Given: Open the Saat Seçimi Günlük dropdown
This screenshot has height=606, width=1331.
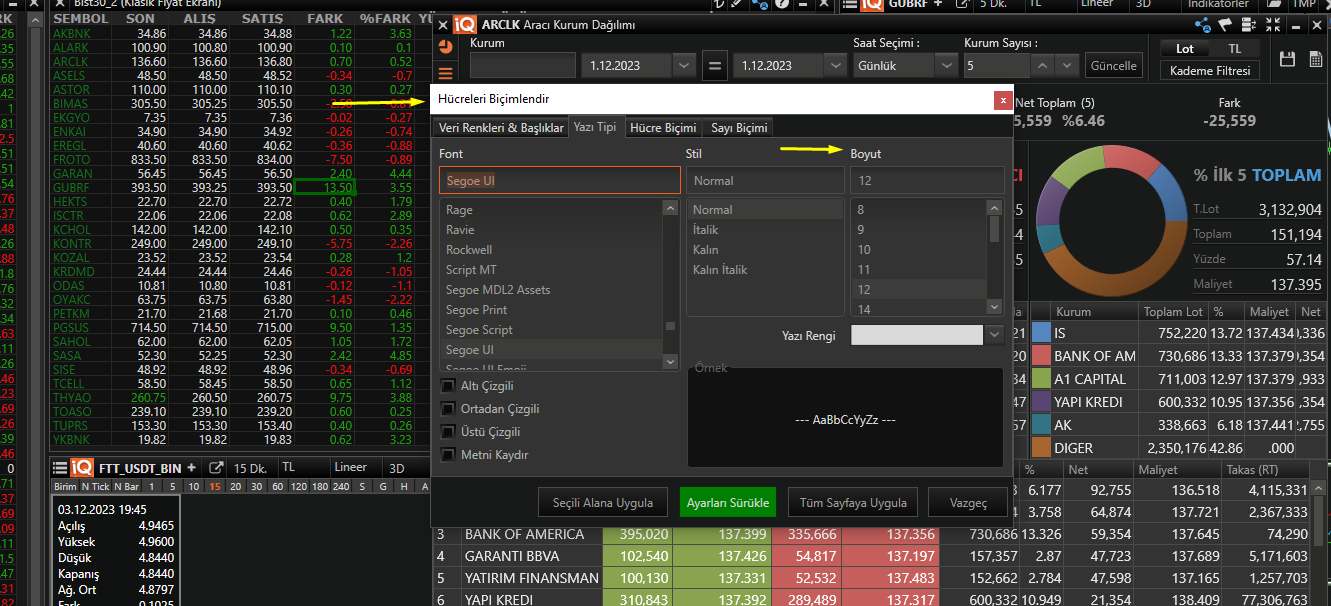Looking at the screenshot, I should (946, 66).
